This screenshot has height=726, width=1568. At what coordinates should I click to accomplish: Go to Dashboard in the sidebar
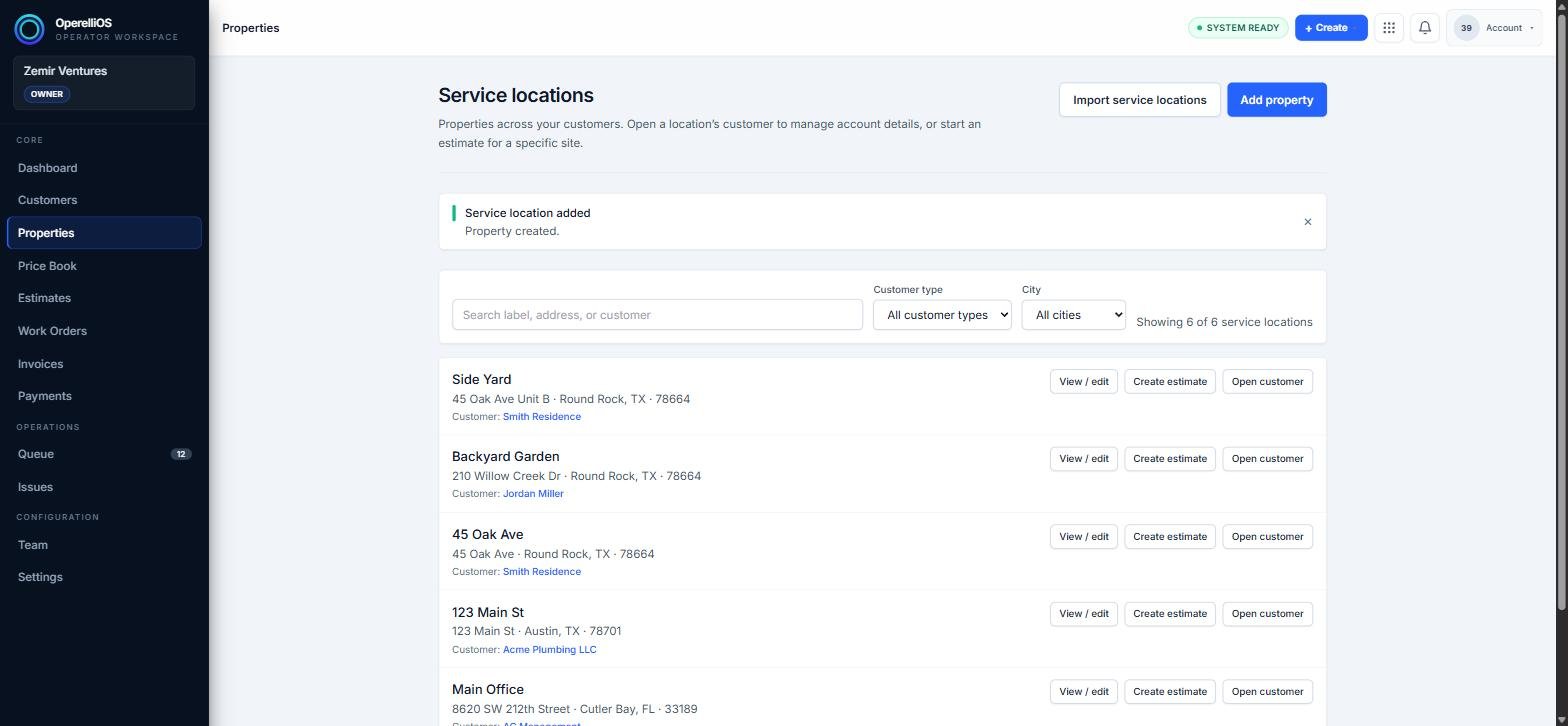click(104, 168)
